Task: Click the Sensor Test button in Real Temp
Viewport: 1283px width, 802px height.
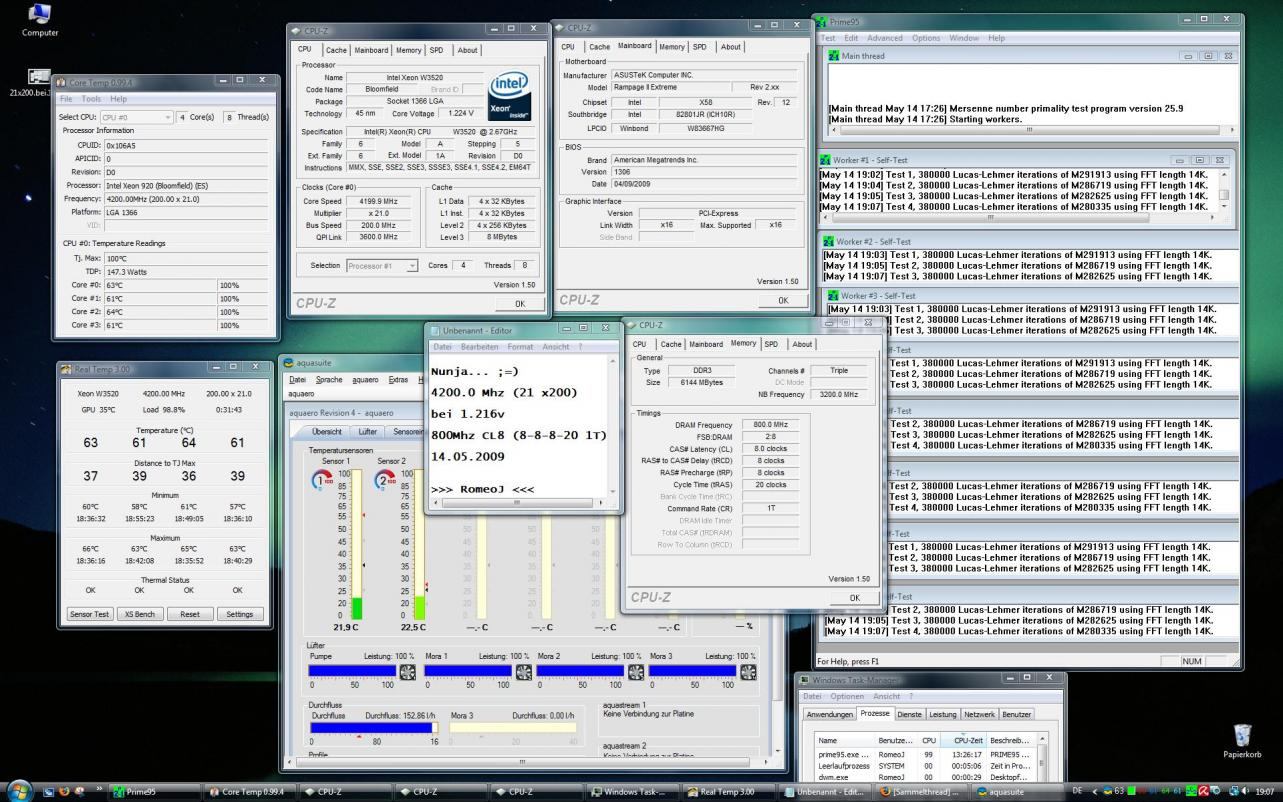Action: 90,614
